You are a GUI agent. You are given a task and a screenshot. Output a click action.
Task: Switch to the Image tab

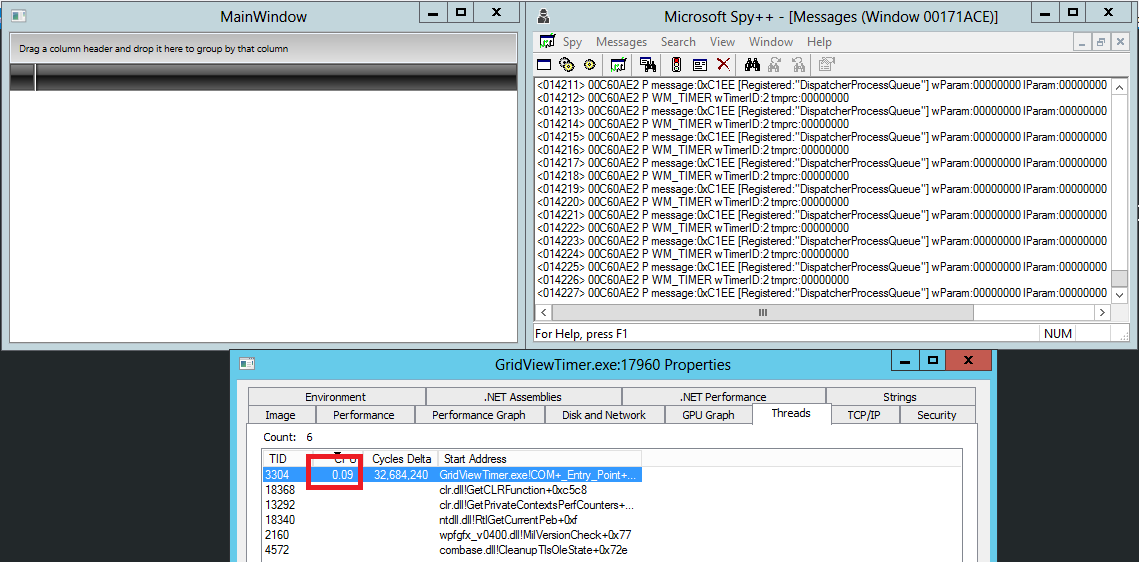click(280, 415)
